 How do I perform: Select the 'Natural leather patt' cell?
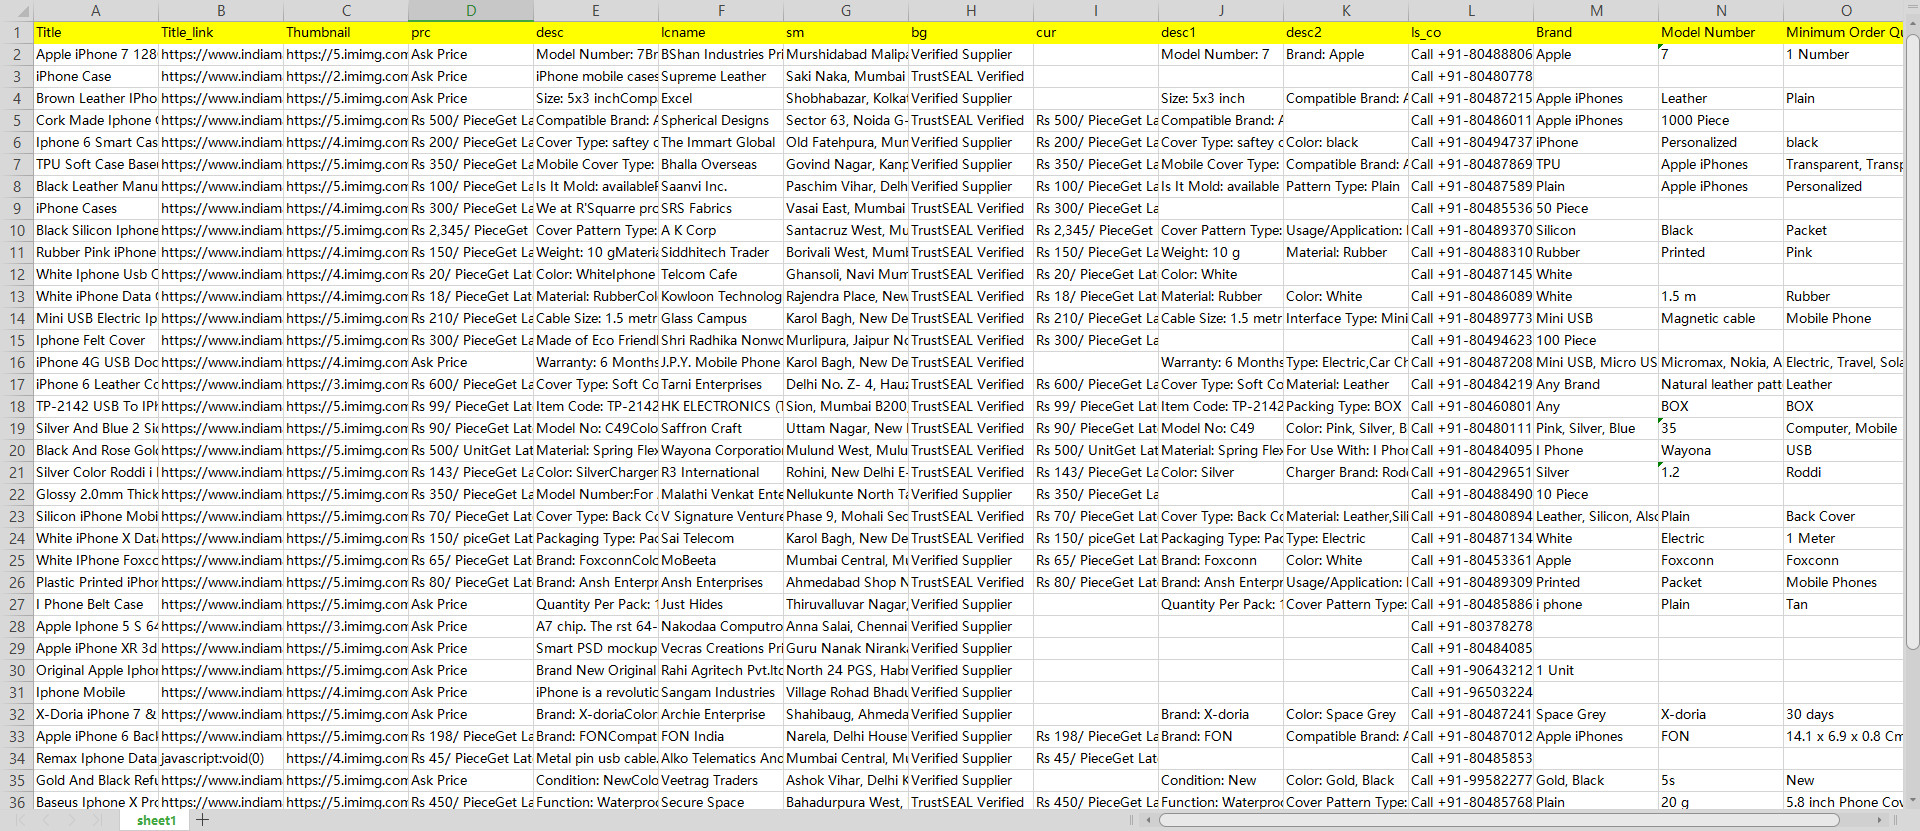[x=1721, y=385]
